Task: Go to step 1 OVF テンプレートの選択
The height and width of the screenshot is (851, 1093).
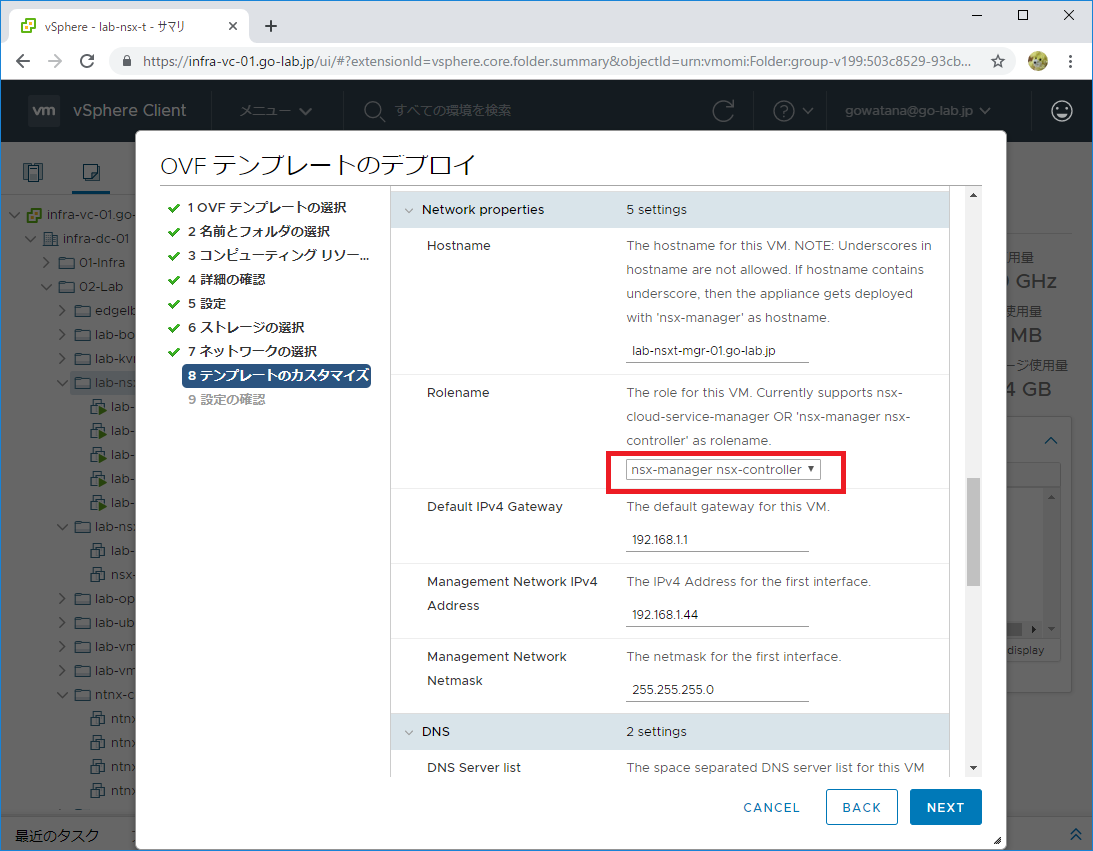Action: [266, 208]
